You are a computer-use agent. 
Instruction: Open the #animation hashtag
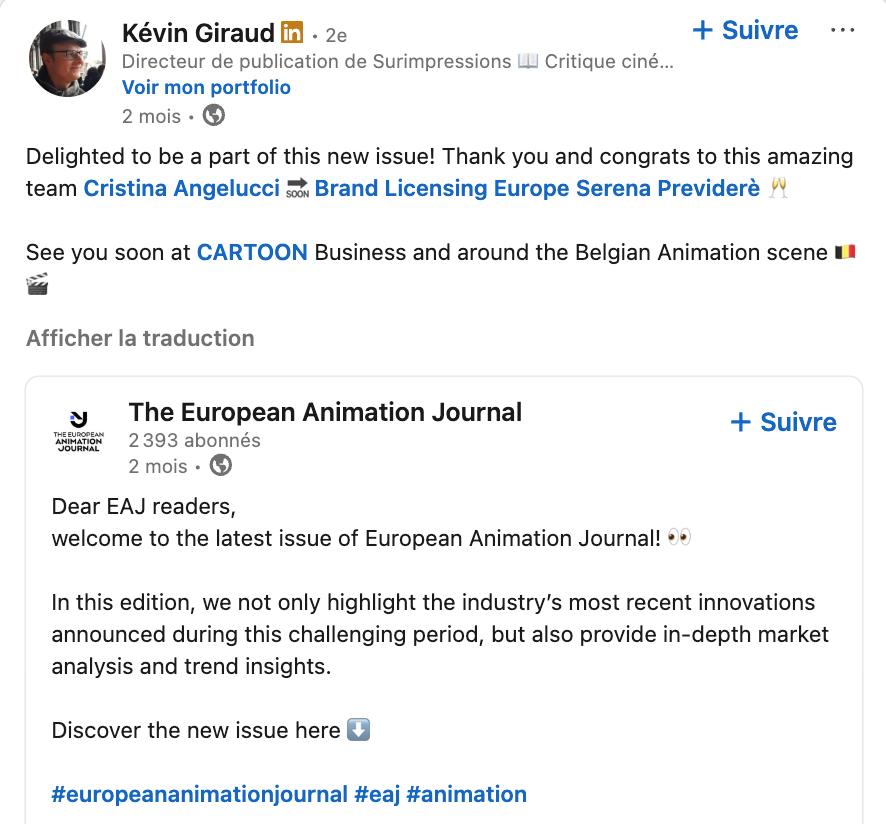click(467, 794)
